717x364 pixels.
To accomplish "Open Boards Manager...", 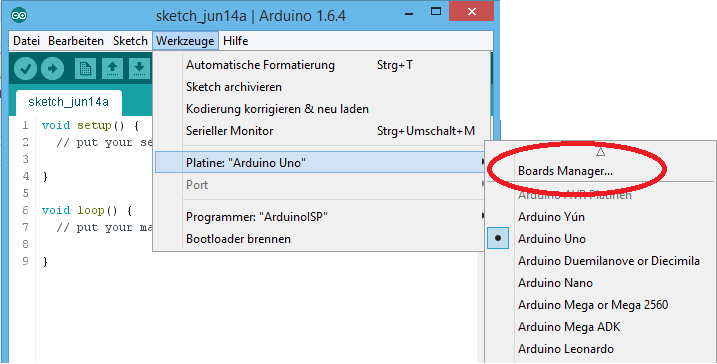I will click(x=565, y=171).
